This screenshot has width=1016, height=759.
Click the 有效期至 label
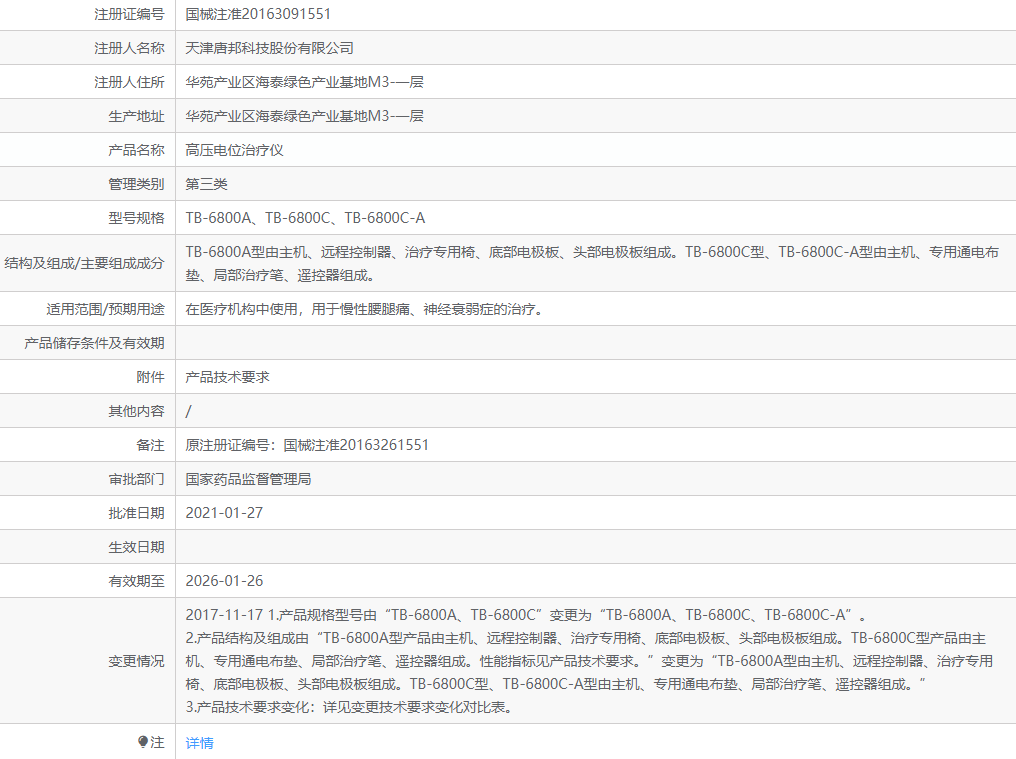pos(137,581)
